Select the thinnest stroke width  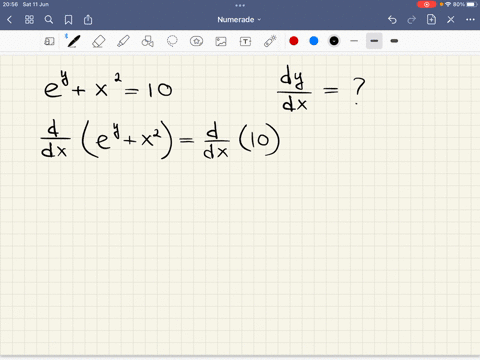pos(354,41)
